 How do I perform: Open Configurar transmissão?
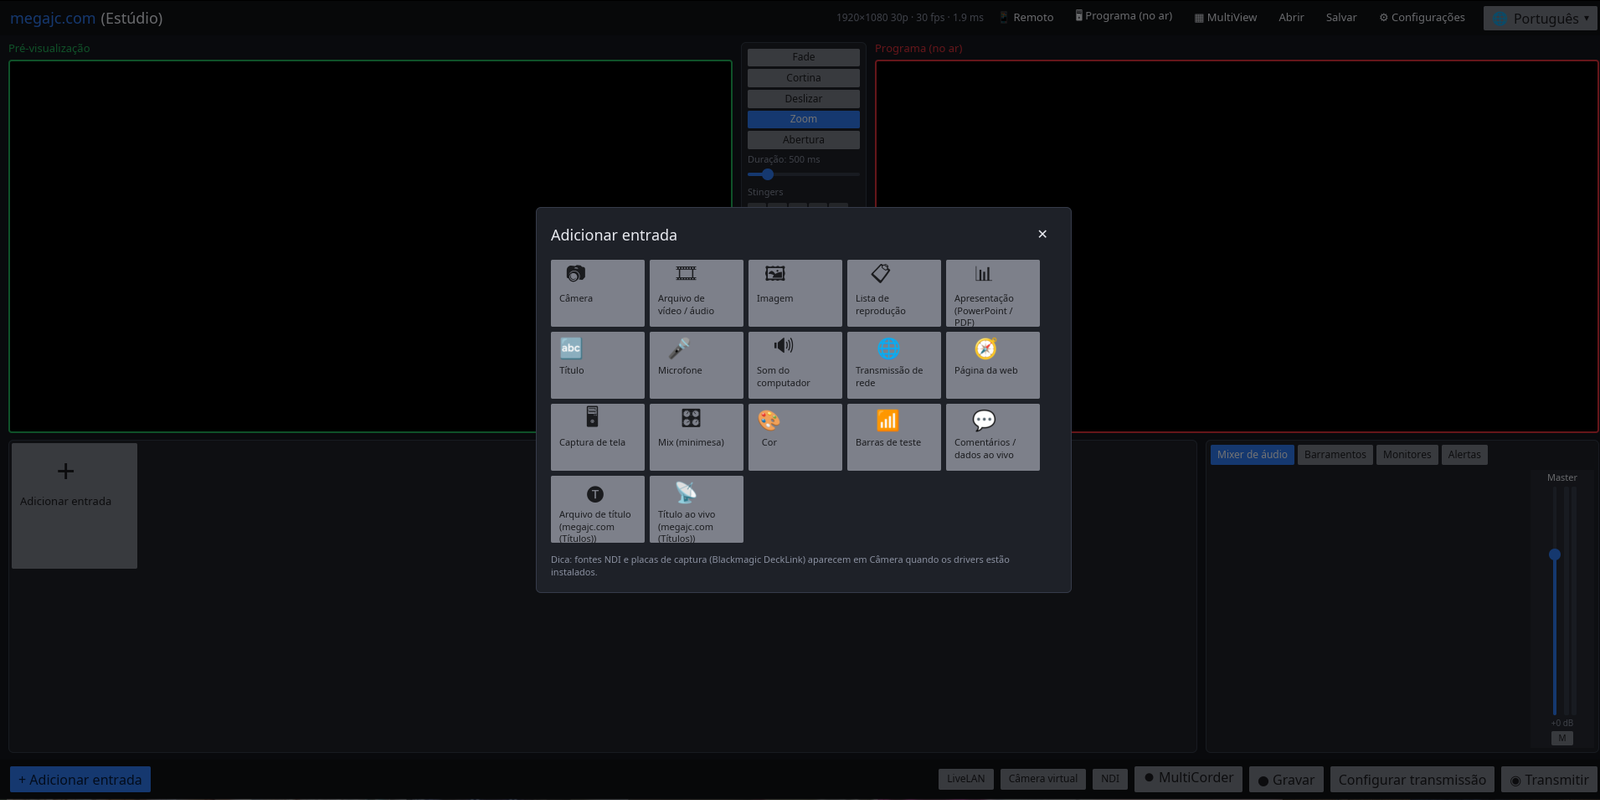pyautogui.click(x=1412, y=780)
